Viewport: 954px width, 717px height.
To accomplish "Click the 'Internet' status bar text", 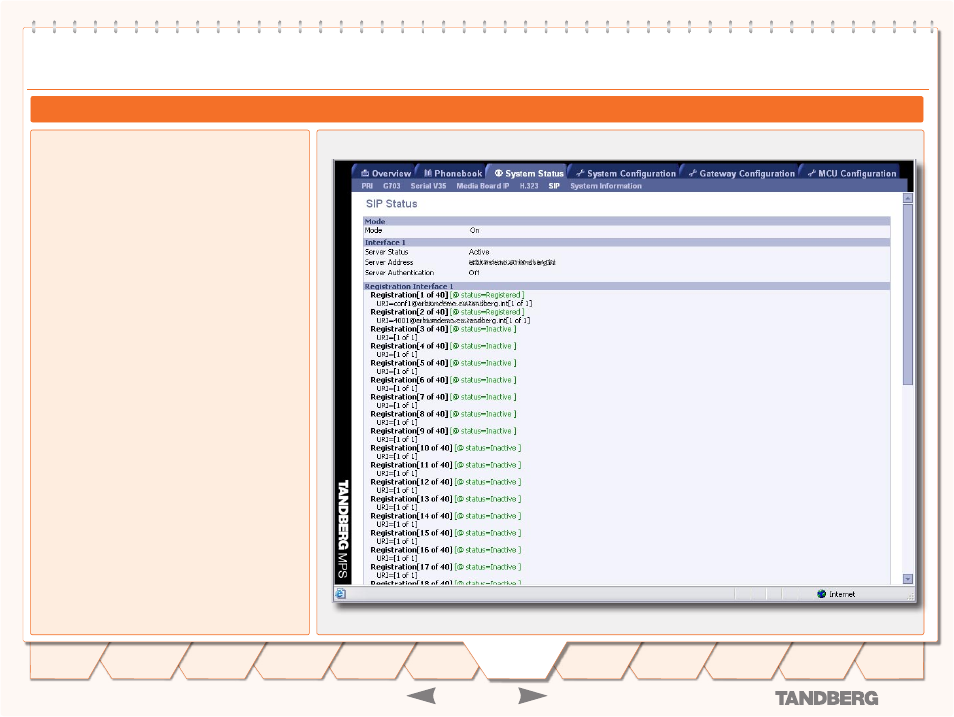I will point(841,594).
